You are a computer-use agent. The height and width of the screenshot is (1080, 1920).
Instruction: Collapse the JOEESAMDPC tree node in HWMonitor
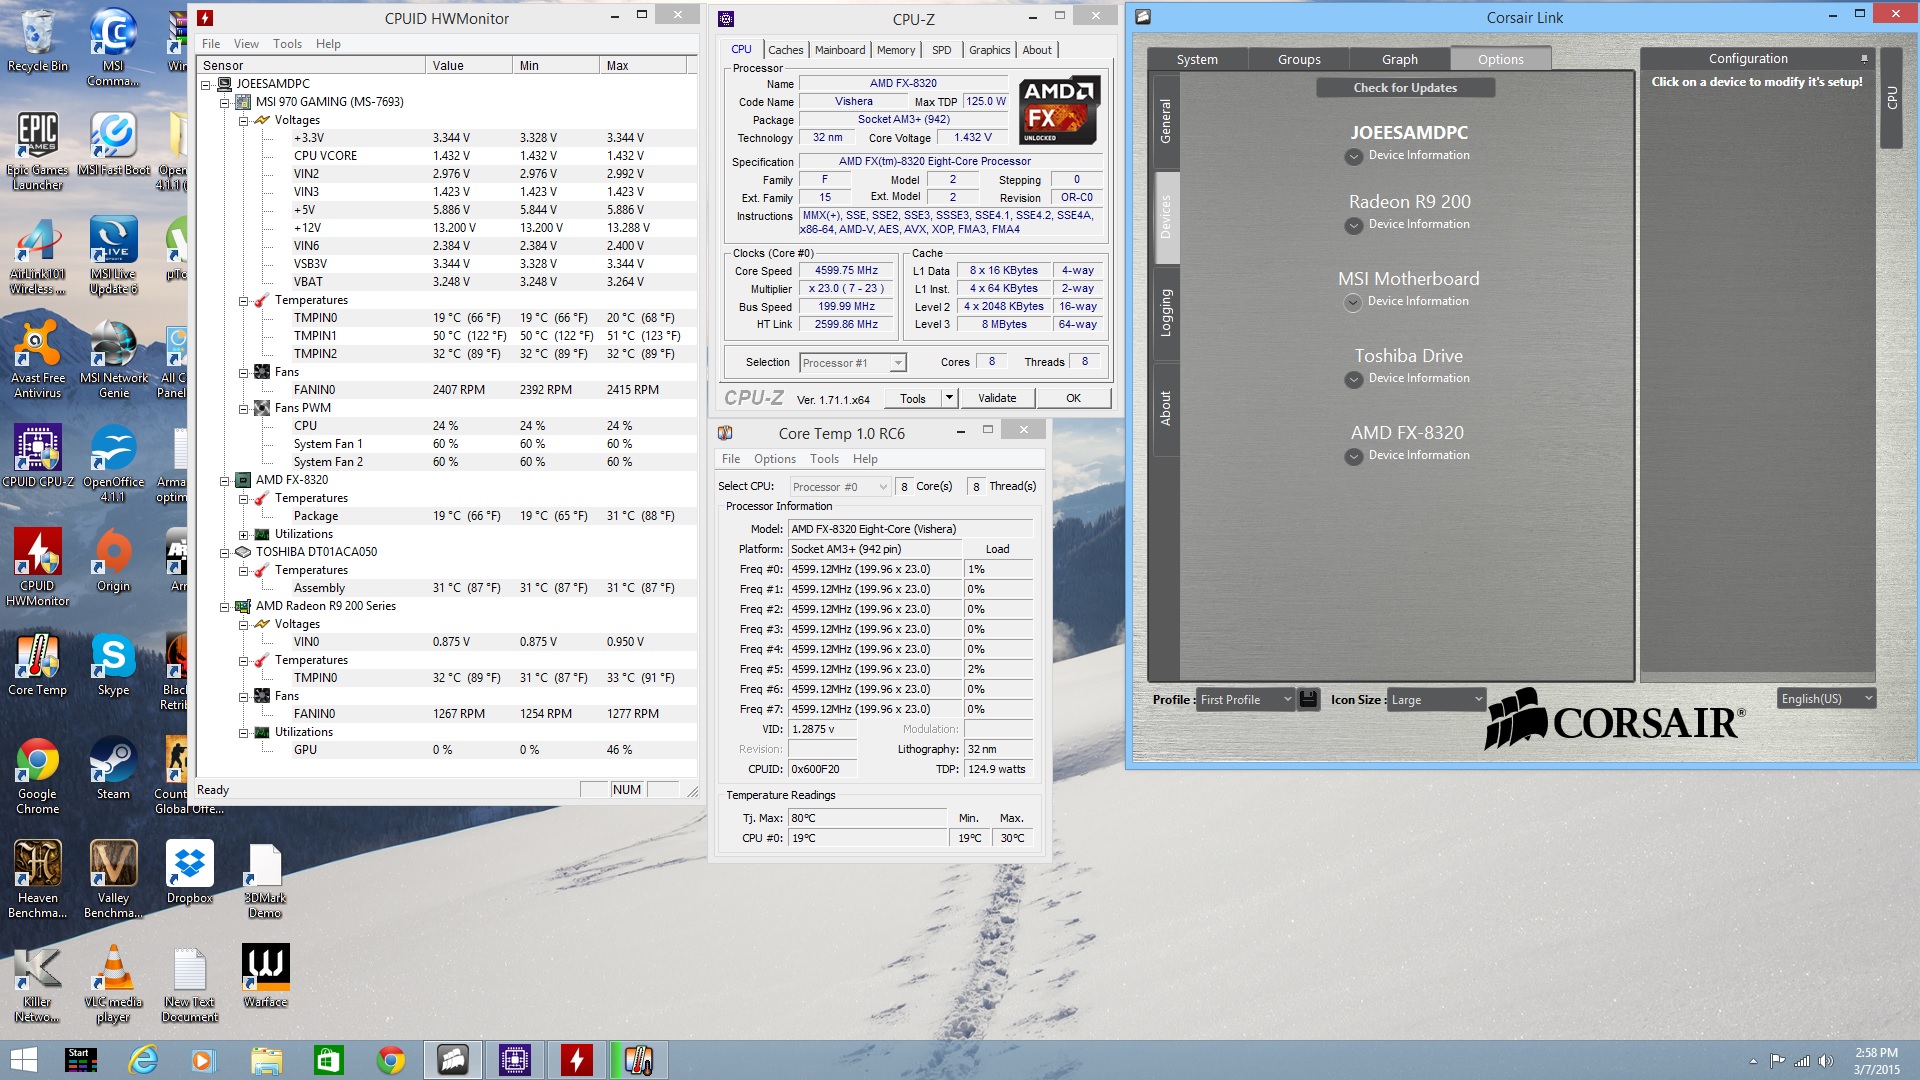coord(206,84)
